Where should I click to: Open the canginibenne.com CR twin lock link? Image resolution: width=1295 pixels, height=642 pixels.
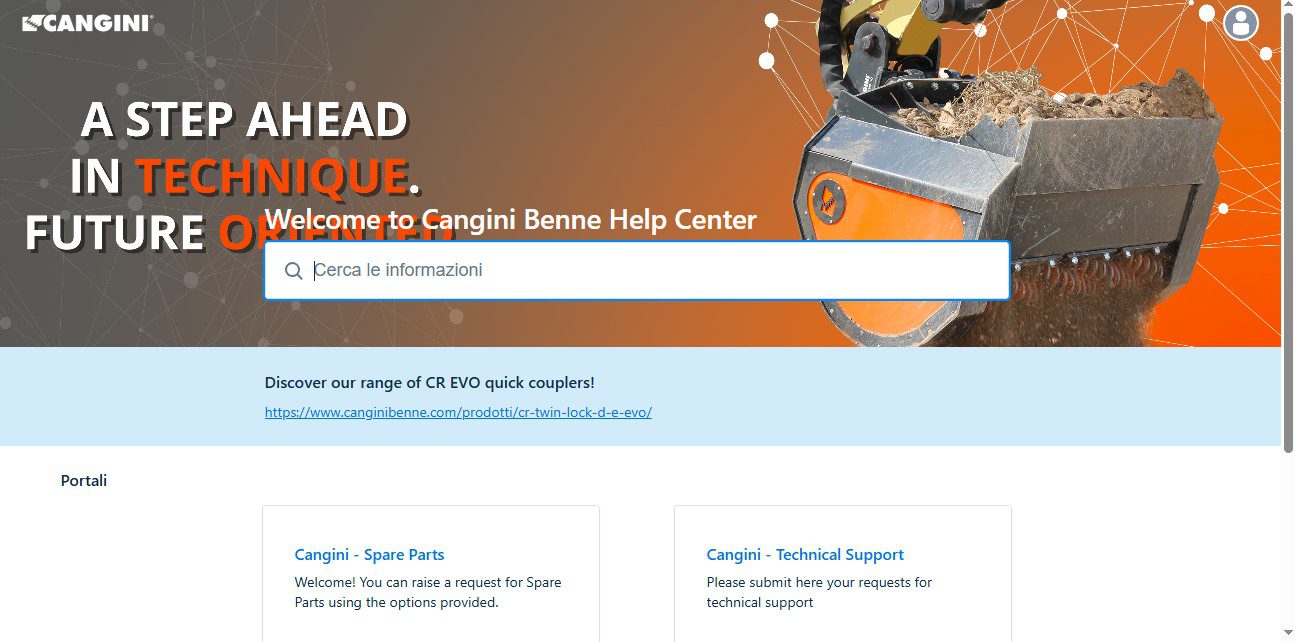point(458,412)
